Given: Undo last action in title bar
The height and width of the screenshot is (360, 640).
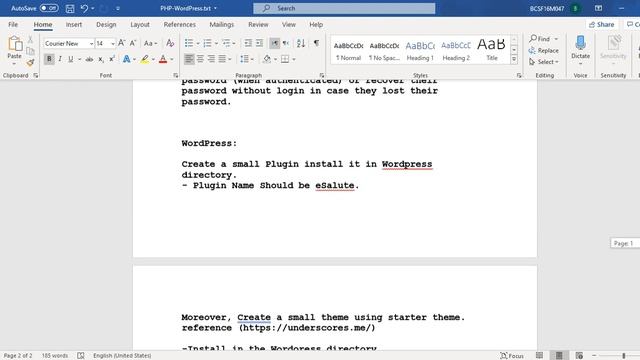Looking at the screenshot, I should 84,8.
